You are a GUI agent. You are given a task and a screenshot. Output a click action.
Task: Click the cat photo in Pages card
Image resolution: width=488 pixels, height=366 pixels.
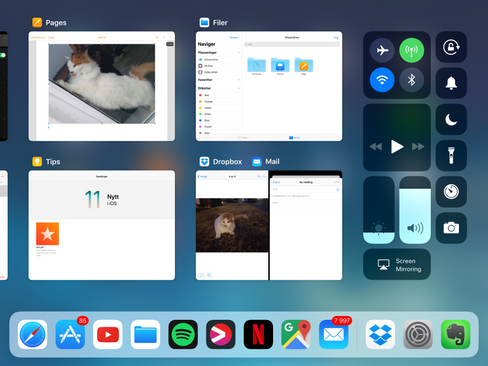[102, 84]
